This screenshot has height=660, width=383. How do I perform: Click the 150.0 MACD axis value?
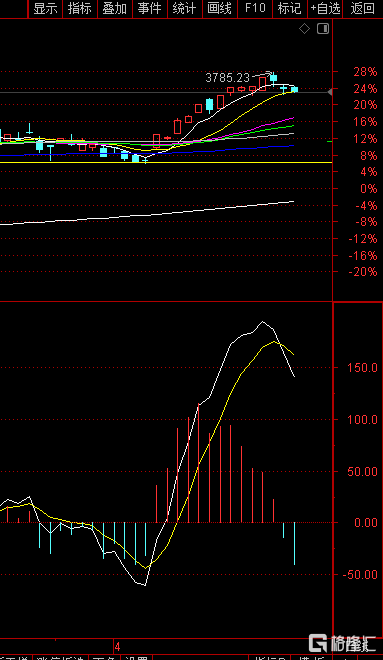362,368
